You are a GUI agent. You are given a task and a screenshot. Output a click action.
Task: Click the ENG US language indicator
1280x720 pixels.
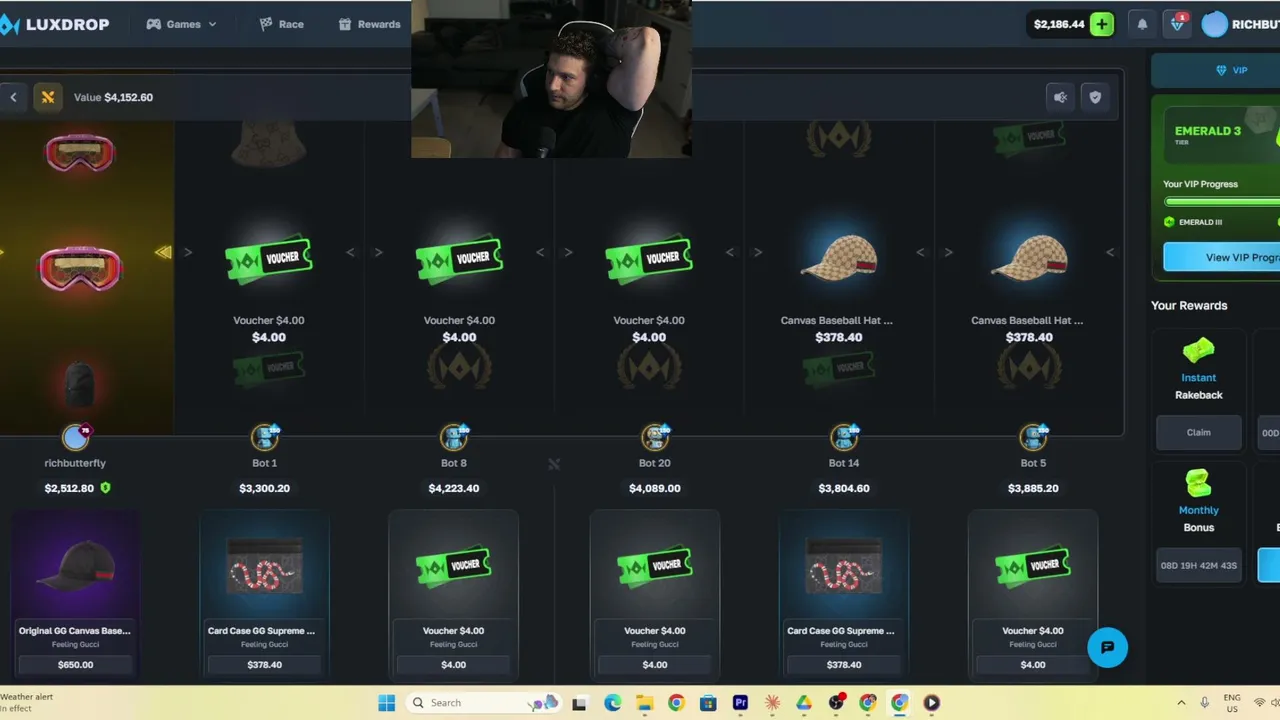[x=1232, y=703]
